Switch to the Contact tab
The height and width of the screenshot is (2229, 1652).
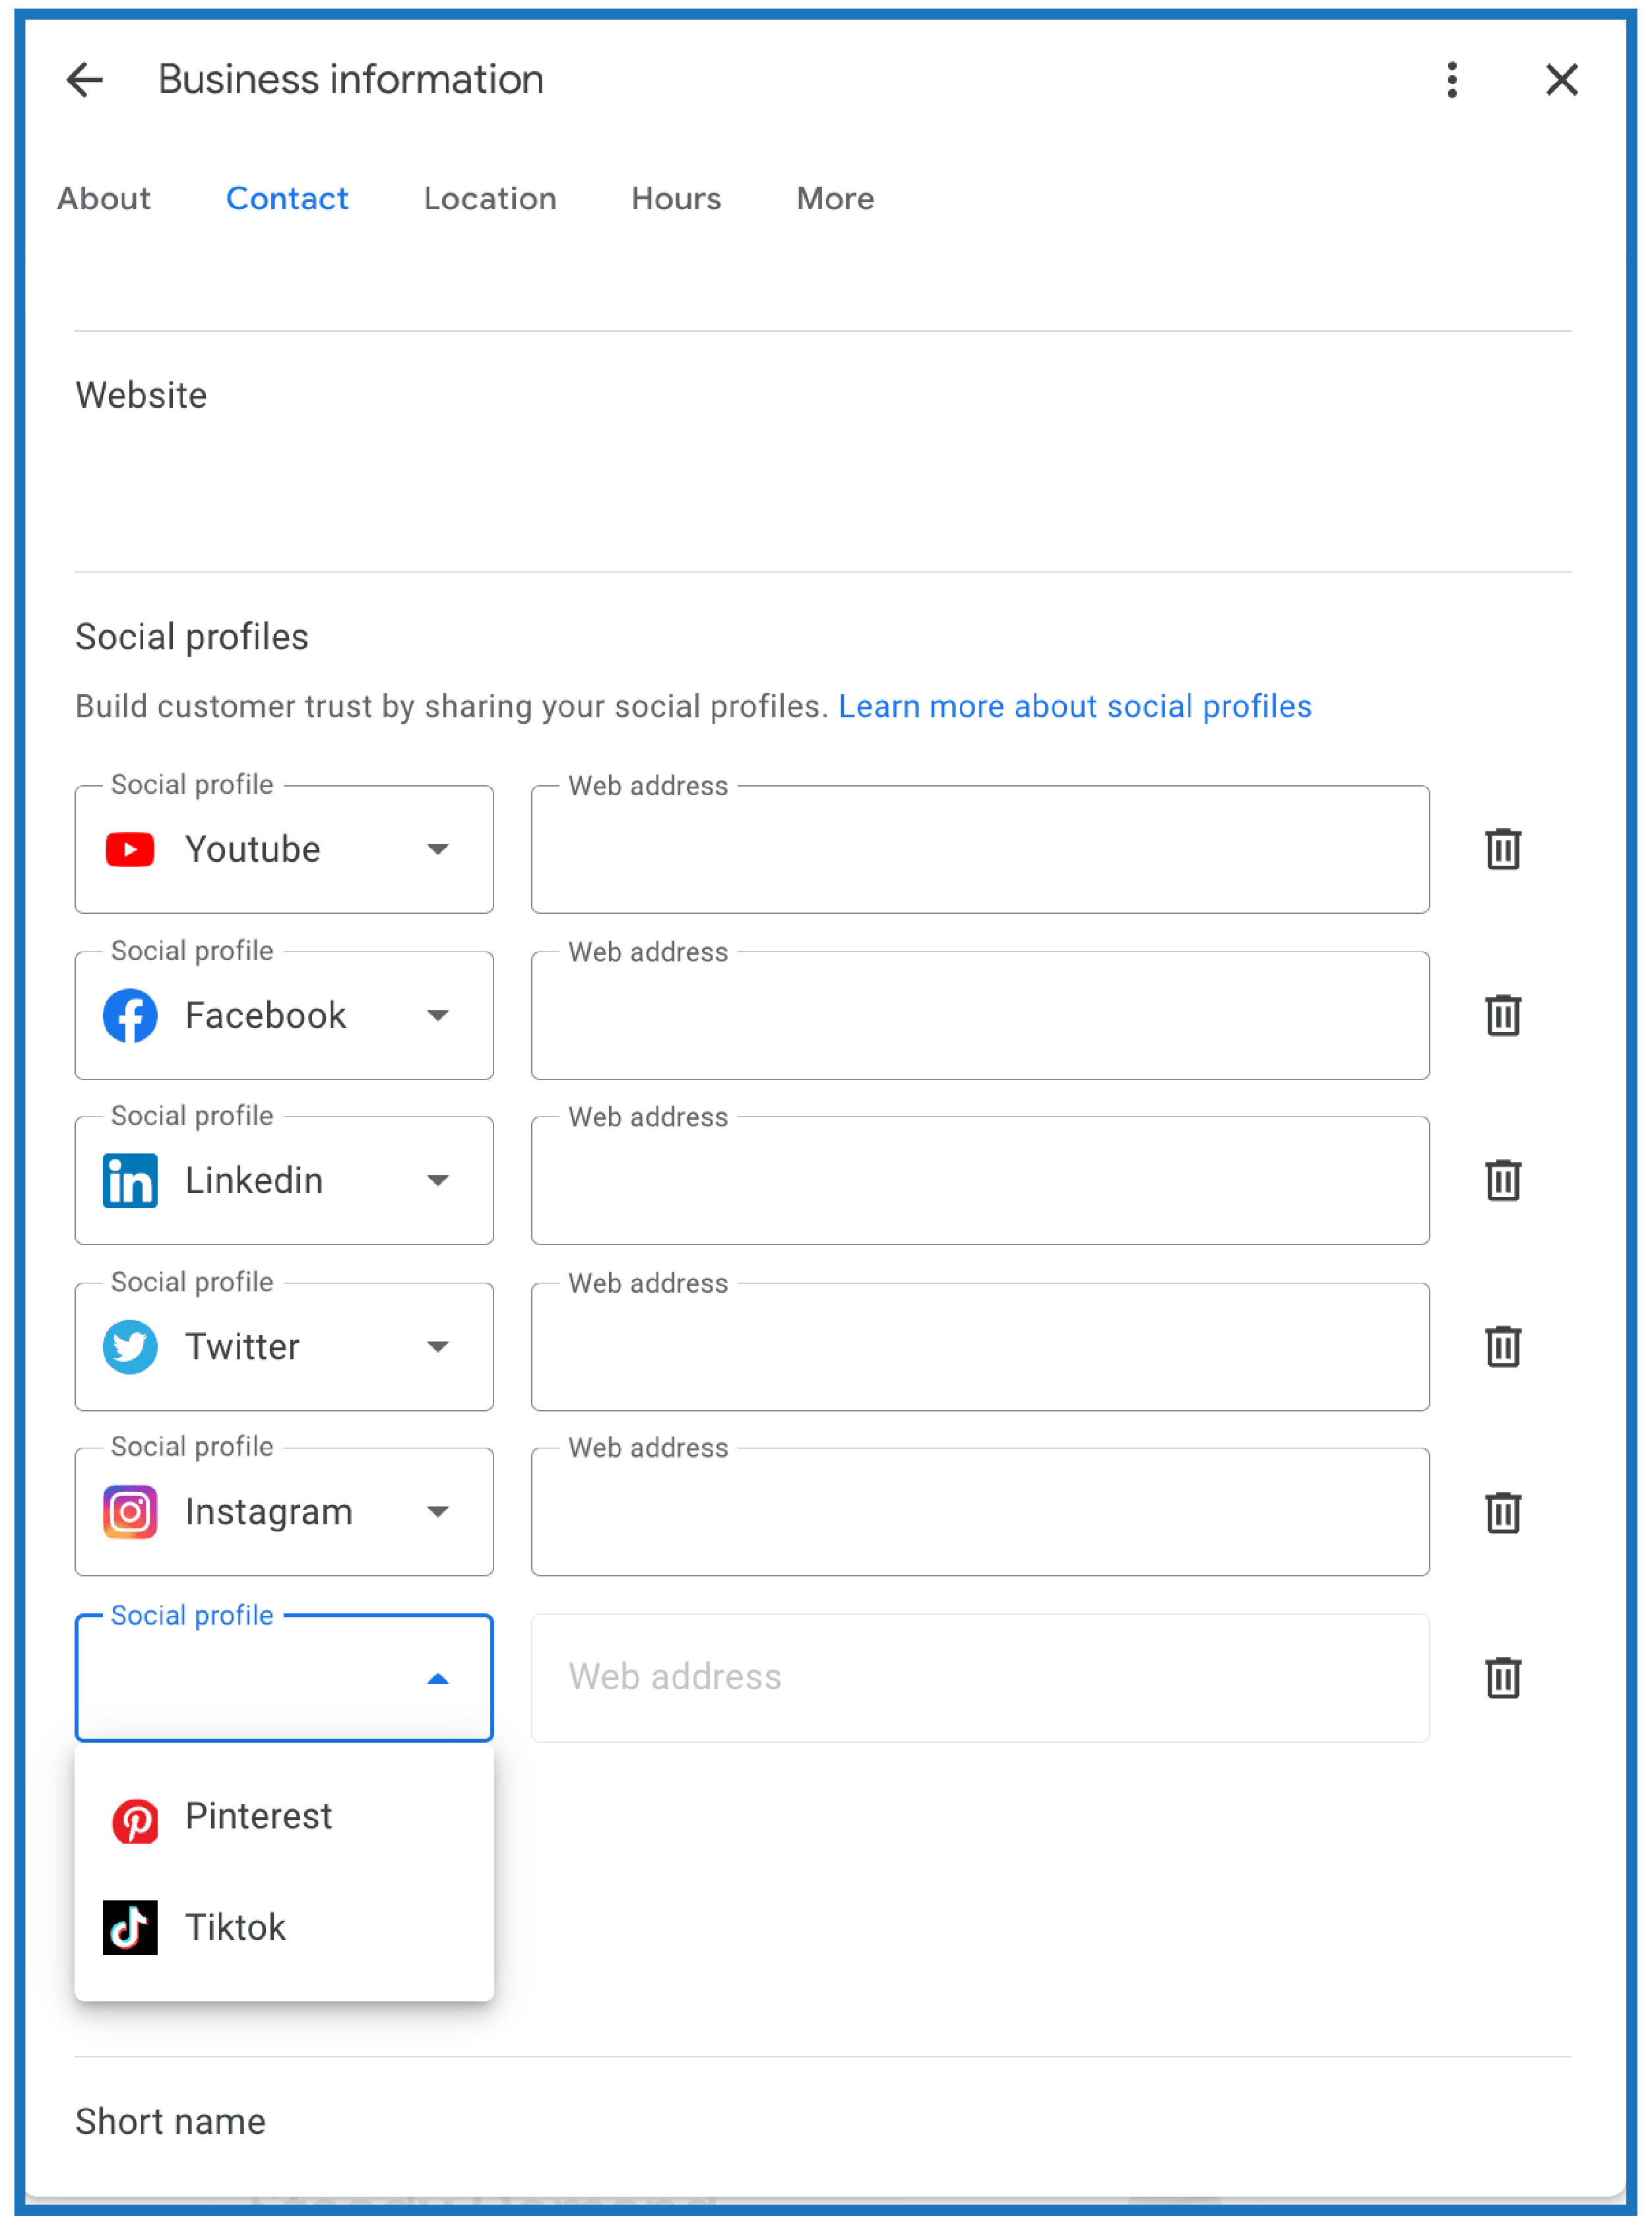pyautogui.click(x=287, y=199)
